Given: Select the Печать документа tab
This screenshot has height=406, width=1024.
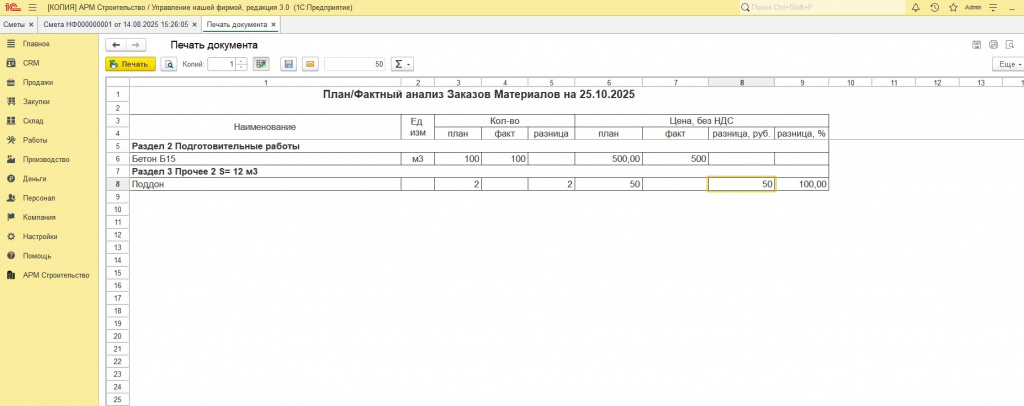Looking at the screenshot, I should (236, 24).
